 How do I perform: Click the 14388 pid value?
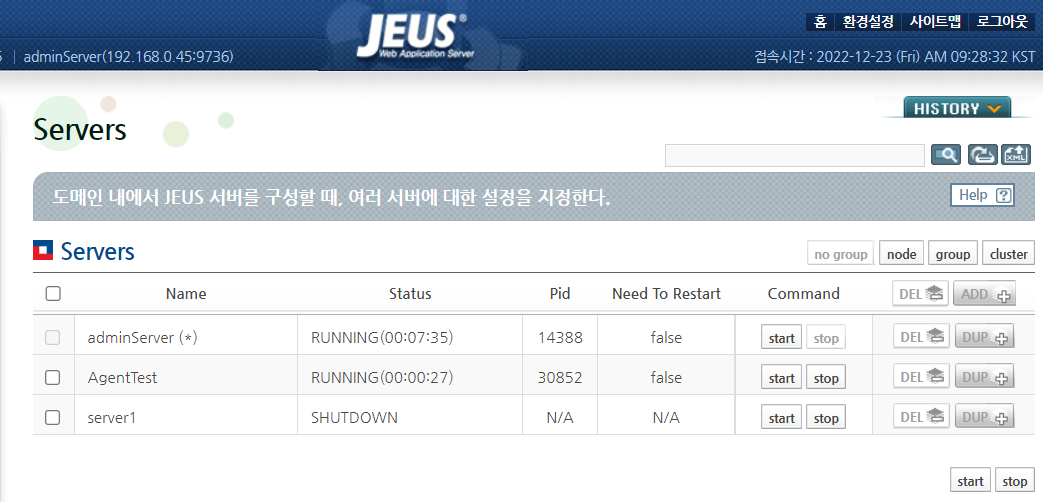tap(560, 338)
